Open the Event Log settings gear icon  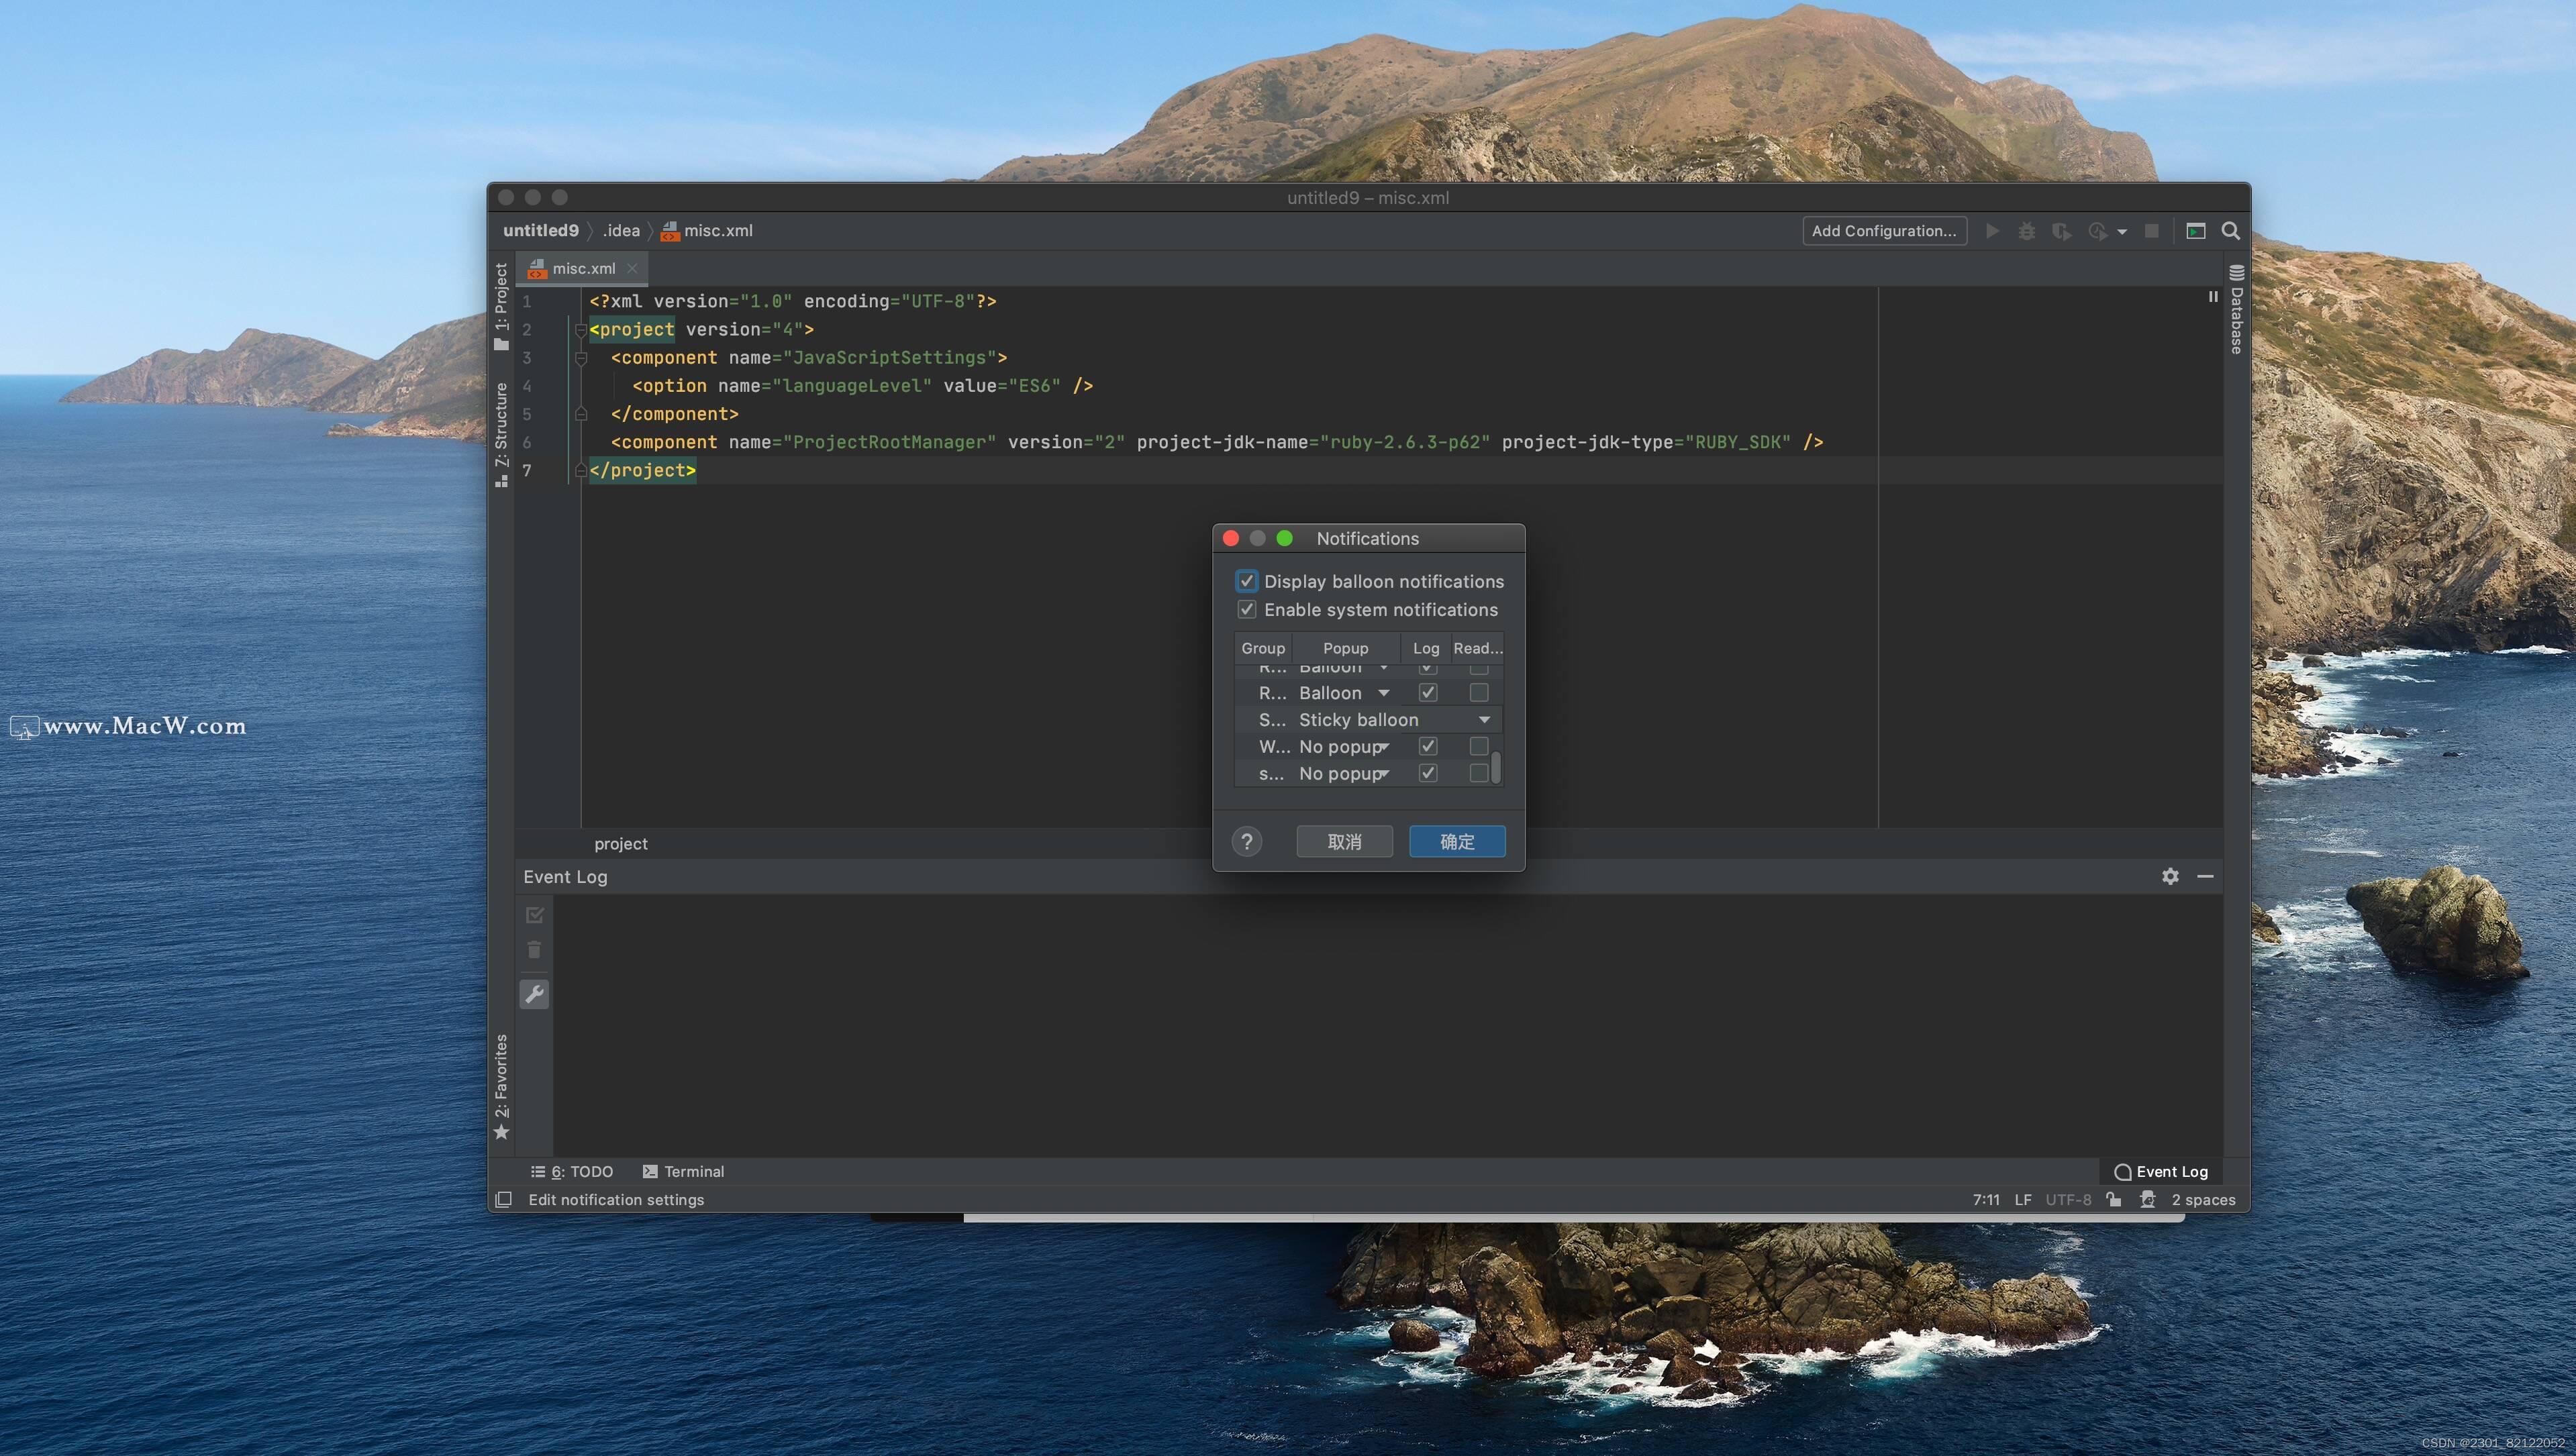point(2169,877)
